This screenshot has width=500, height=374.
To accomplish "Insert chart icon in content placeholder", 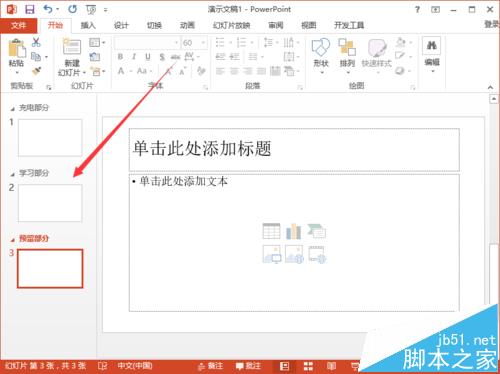I will tap(294, 231).
